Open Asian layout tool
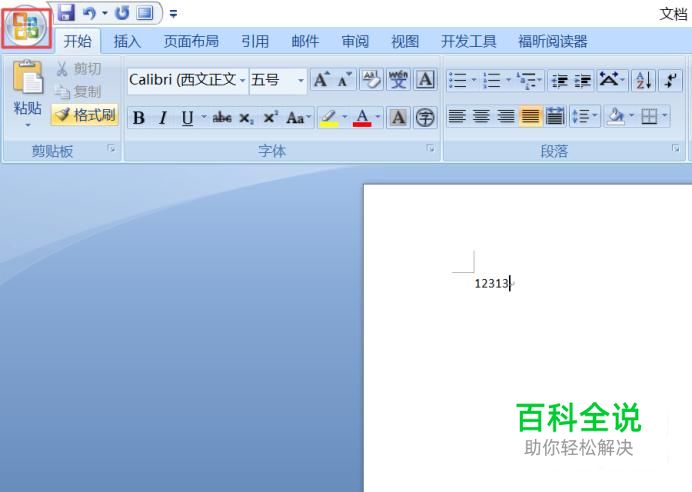The width and height of the screenshot is (692, 492). coord(612,80)
